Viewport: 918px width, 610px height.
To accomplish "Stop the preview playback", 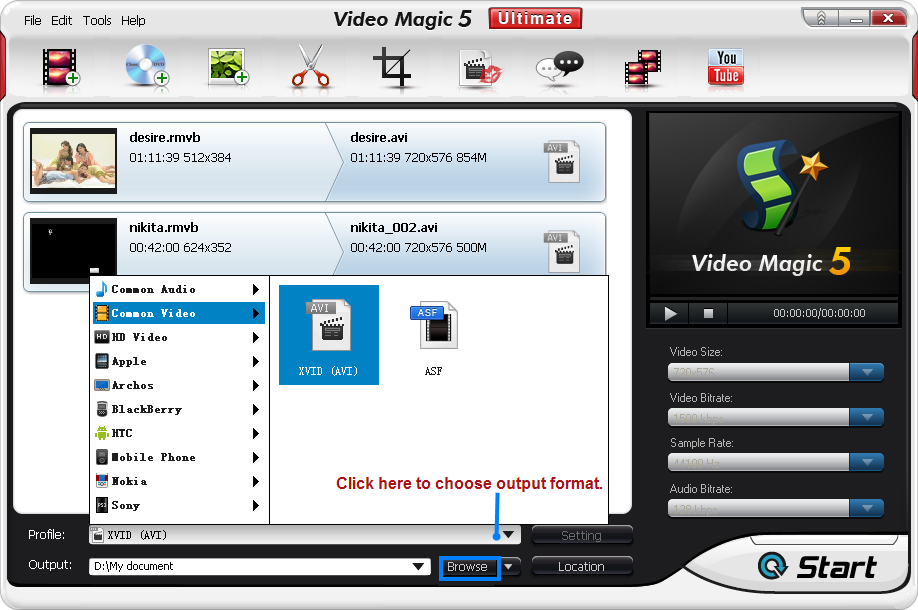I will (708, 314).
